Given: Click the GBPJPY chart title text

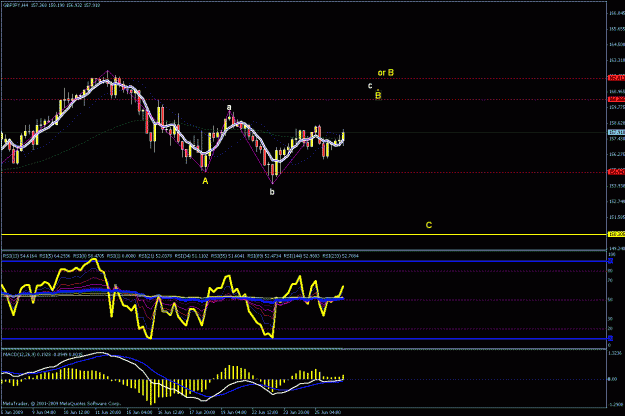Looking at the screenshot, I should pos(52,5).
